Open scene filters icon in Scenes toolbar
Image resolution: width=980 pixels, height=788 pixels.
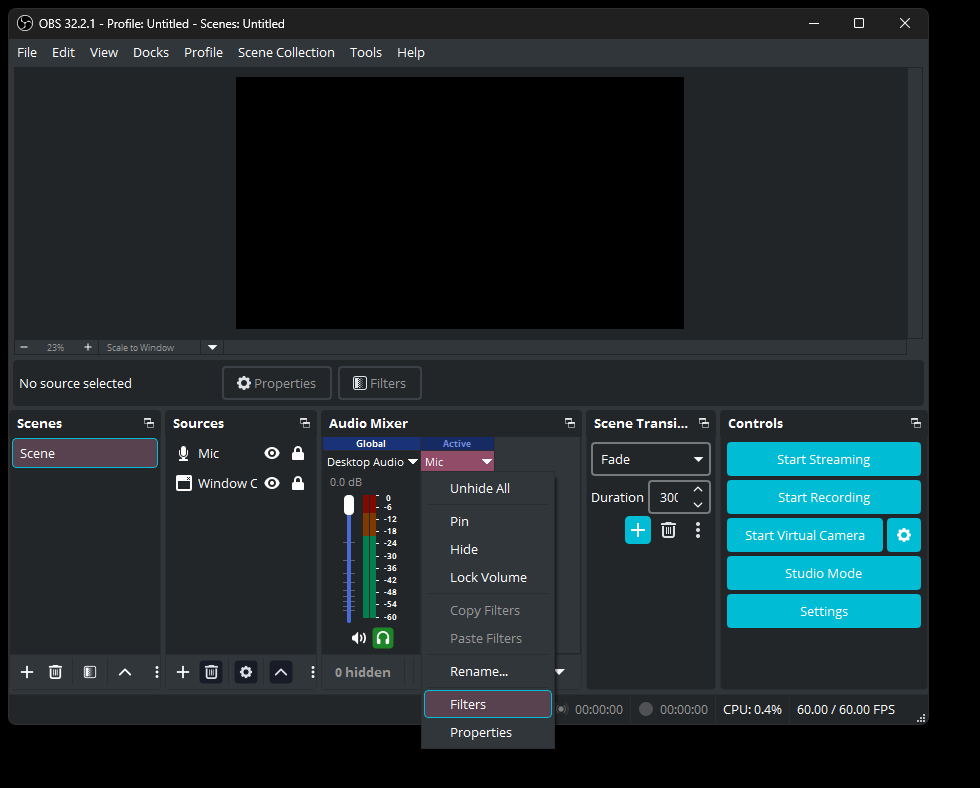[x=90, y=672]
